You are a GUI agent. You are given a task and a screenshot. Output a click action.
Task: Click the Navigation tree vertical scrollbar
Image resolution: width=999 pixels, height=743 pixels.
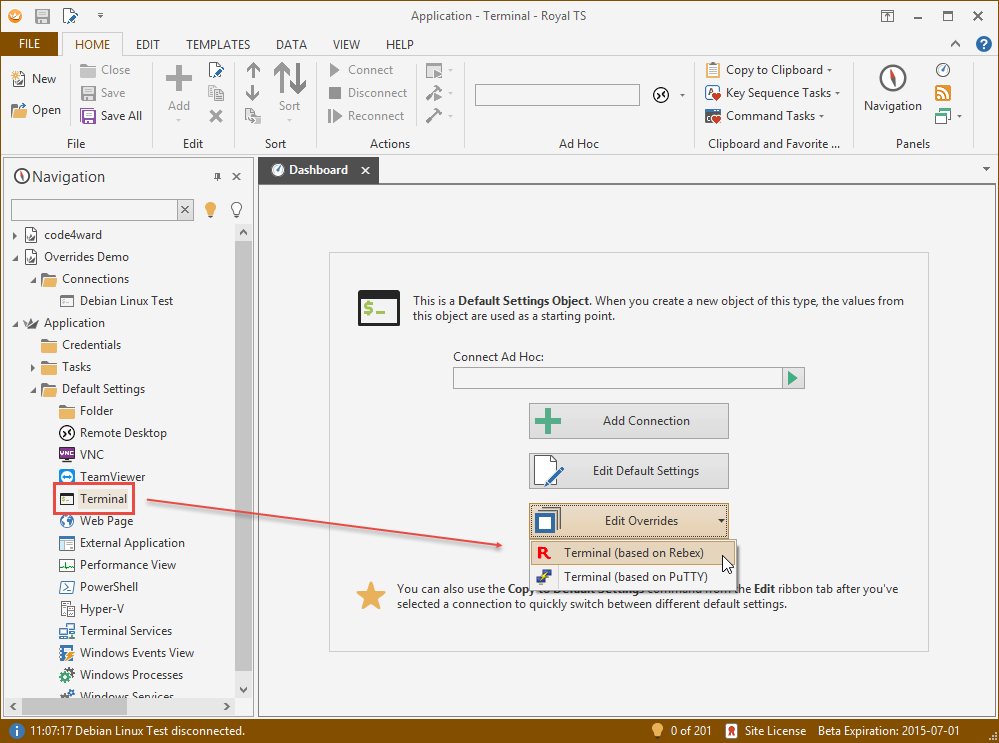coord(243,454)
